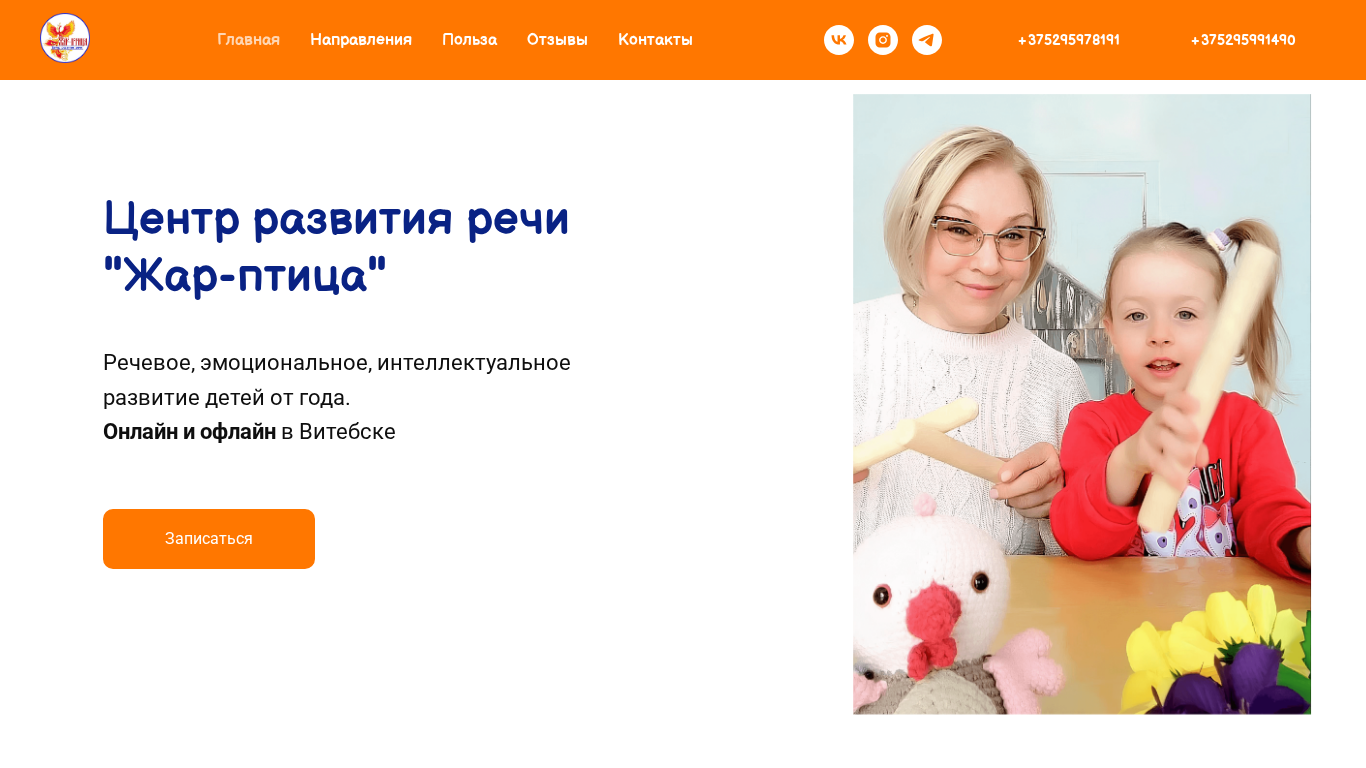
Task: Open the Направления menu item
Action: tap(361, 40)
